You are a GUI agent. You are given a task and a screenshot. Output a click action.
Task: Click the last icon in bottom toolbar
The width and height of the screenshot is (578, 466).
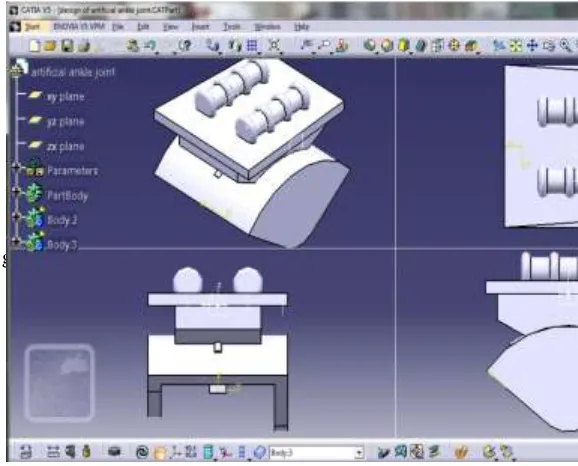pyautogui.click(x=506, y=452)
